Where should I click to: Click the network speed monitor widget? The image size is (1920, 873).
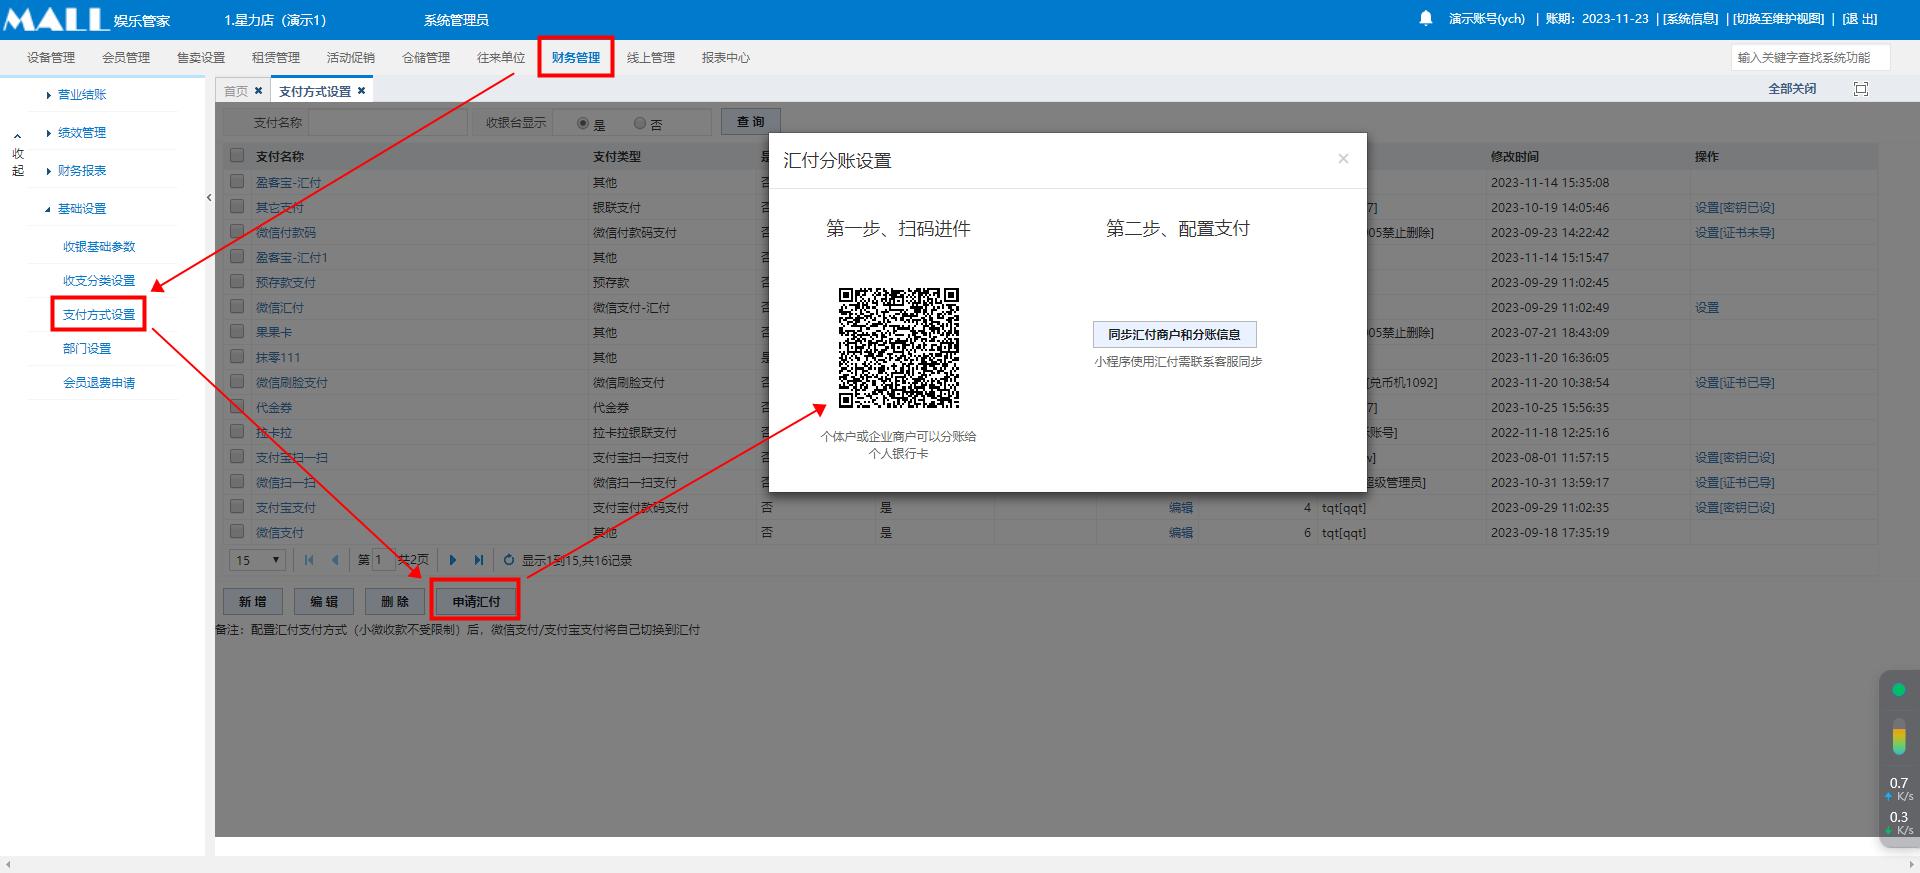point(1899,759)
